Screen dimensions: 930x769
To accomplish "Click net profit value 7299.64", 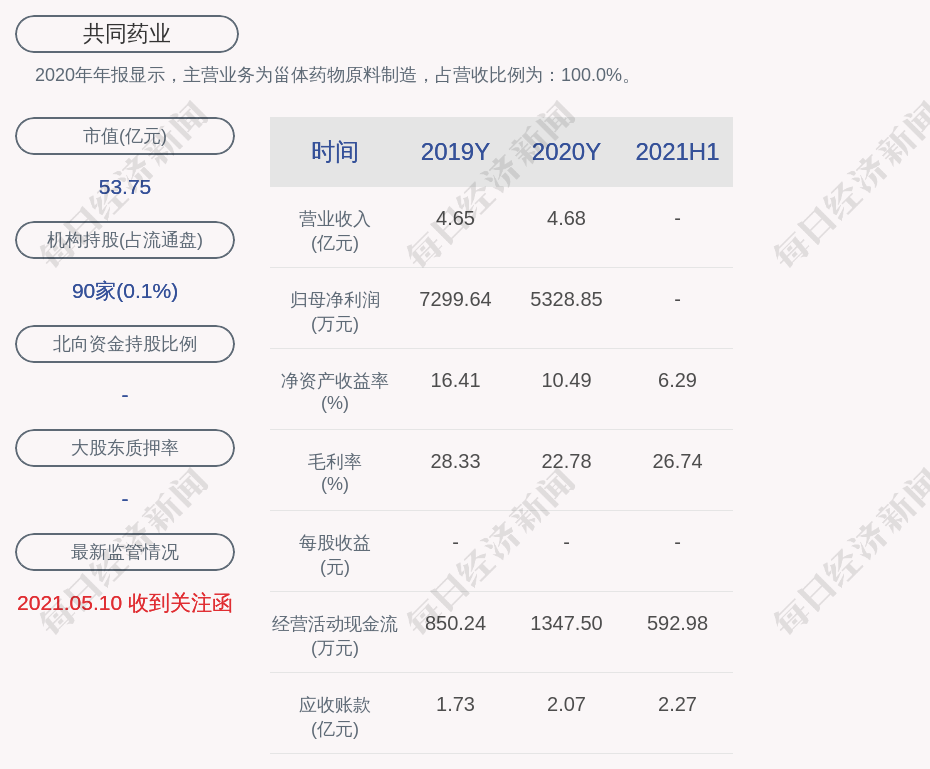I will pos(455,299).
